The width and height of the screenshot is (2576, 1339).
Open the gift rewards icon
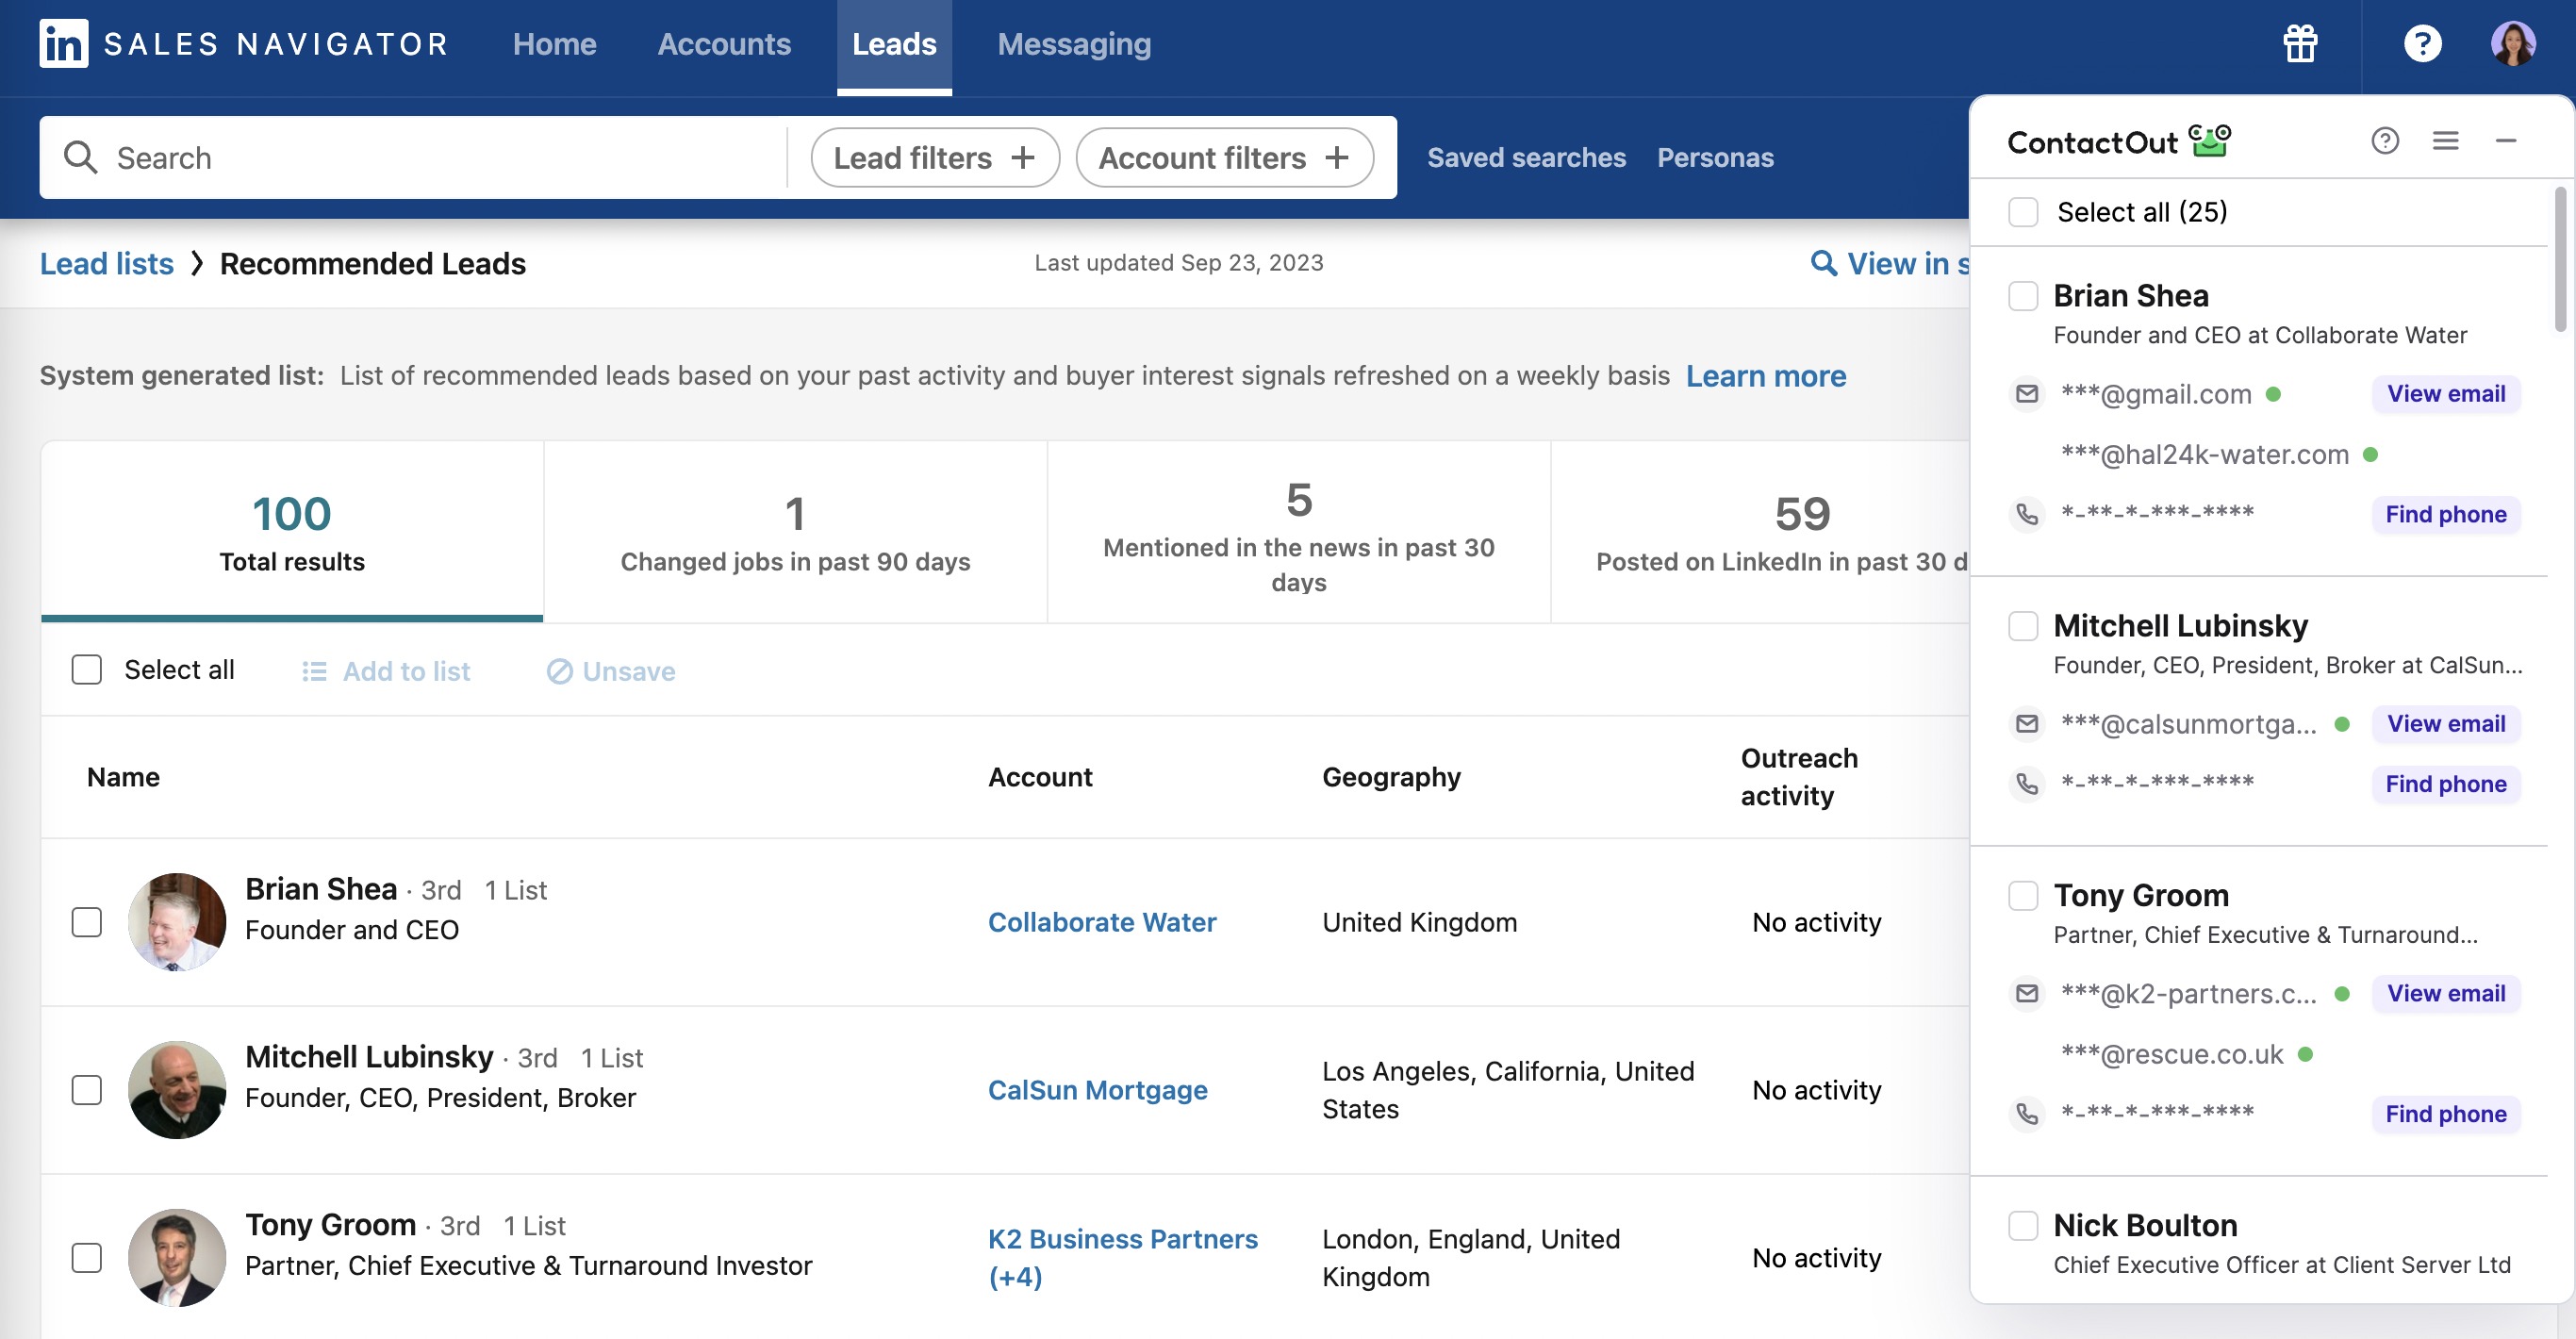pyautogui.click(x=2299, y=44)
